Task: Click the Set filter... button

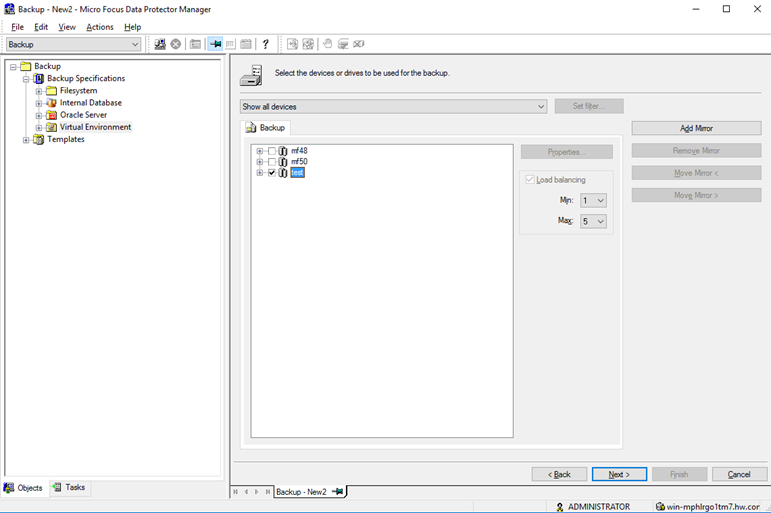Action: 589,106
